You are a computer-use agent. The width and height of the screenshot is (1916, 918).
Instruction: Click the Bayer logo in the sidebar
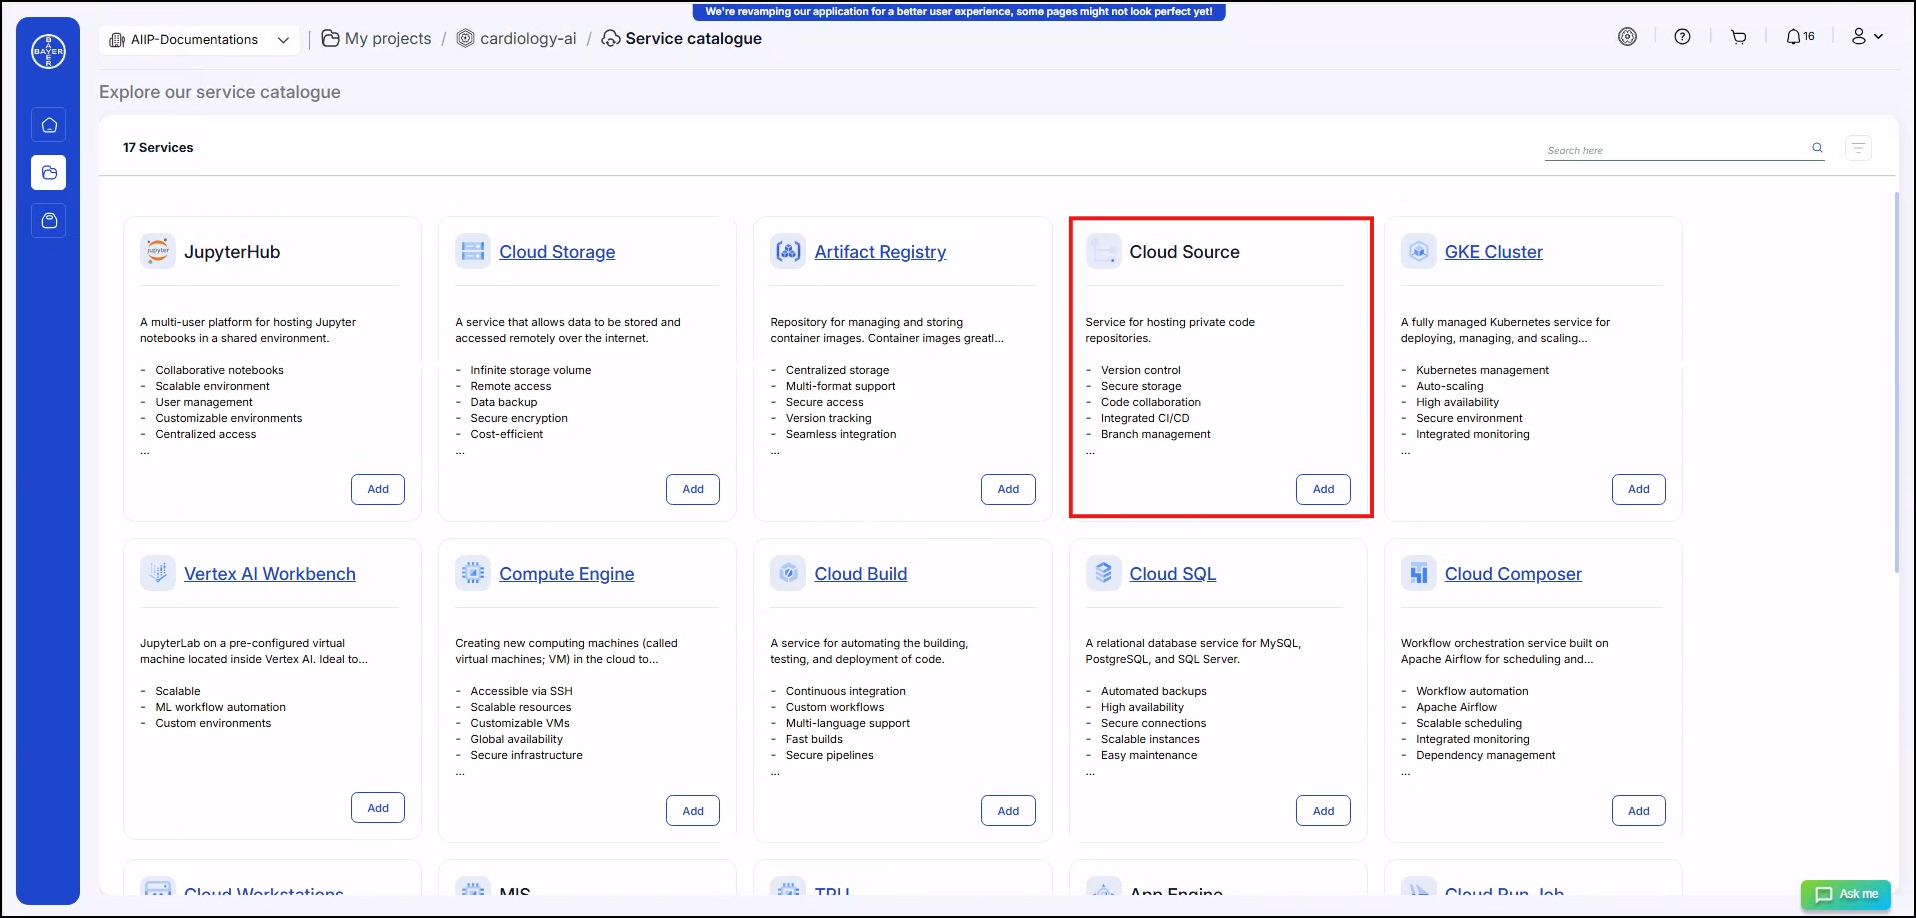tap(48, 51)
